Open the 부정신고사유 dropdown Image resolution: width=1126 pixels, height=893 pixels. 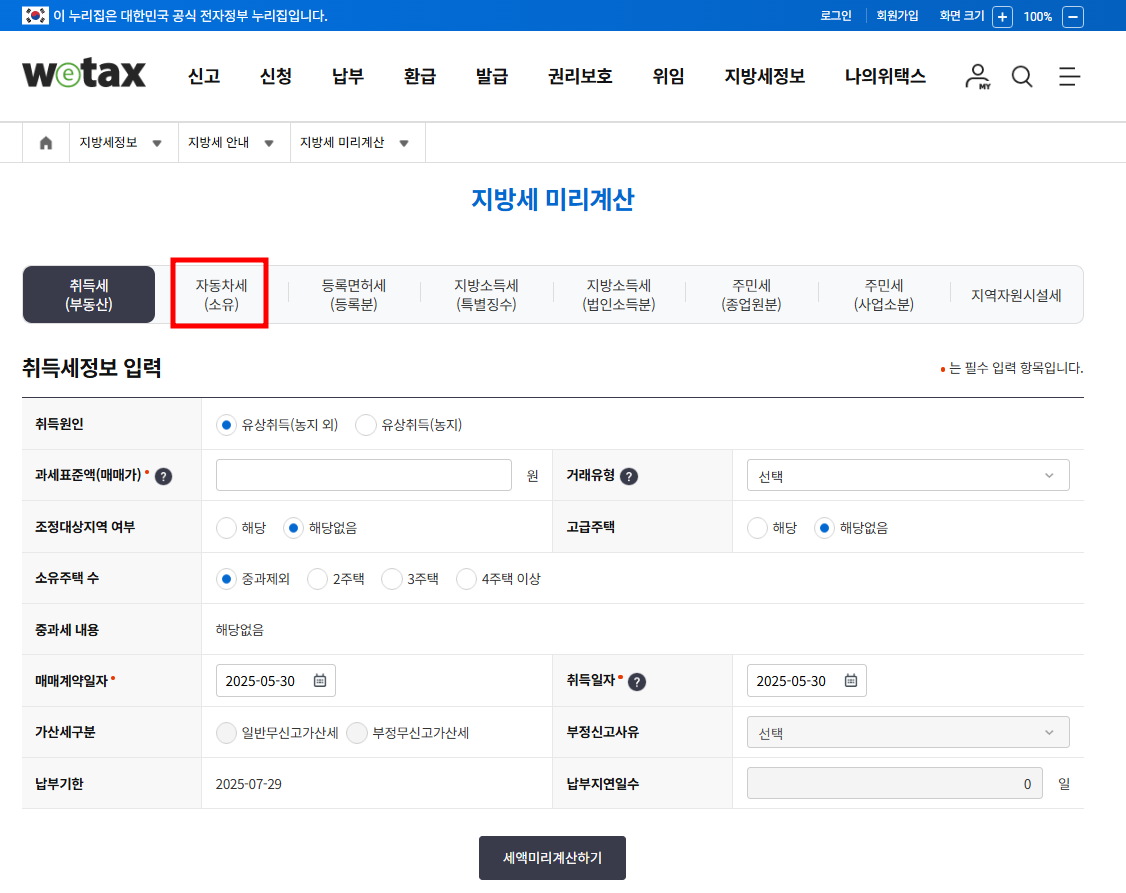(907, 731)
